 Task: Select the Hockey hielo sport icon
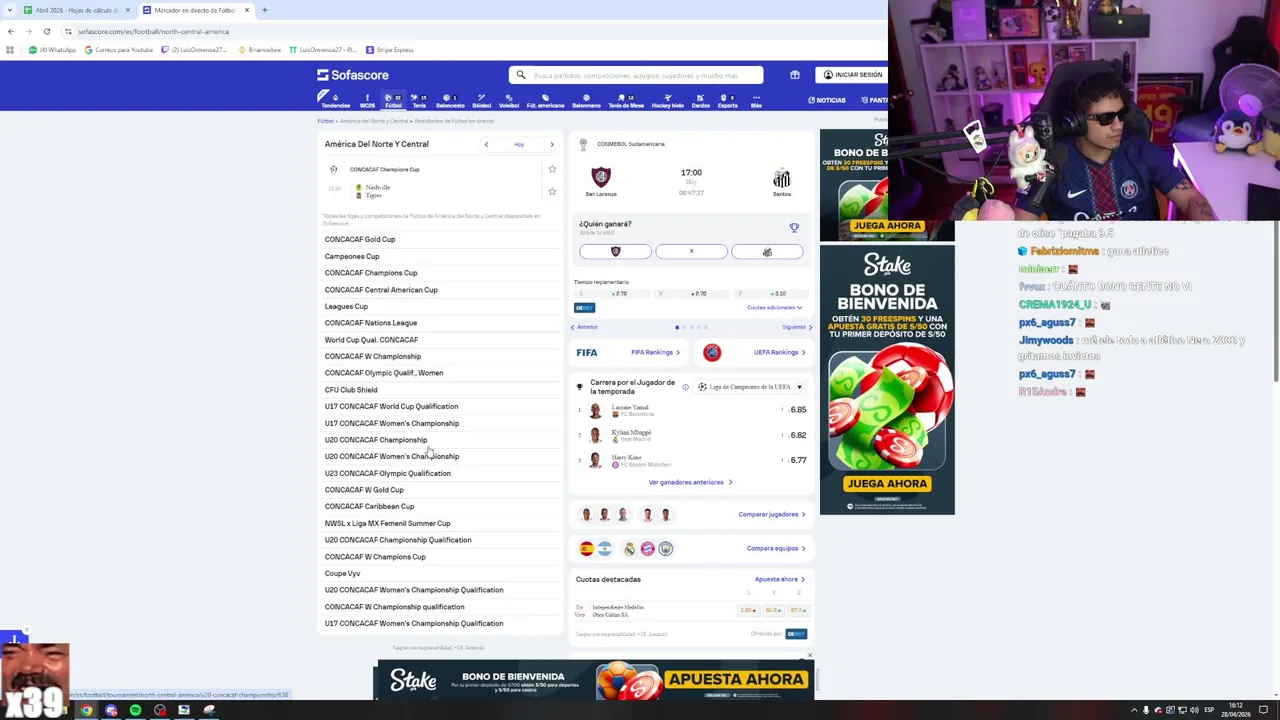coord(667,101)
